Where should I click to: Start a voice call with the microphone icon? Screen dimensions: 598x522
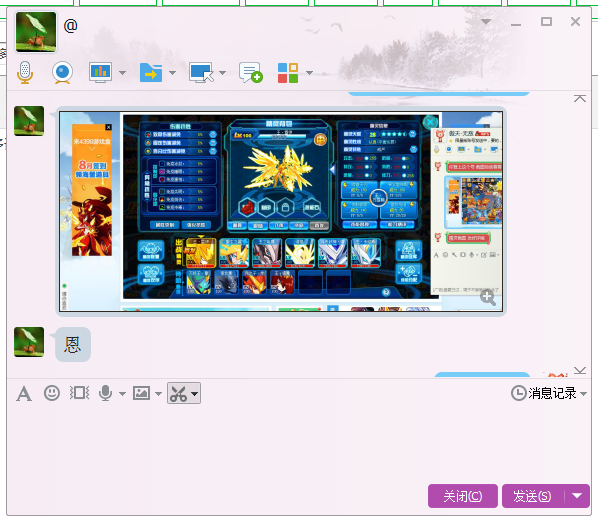[25, 72]
